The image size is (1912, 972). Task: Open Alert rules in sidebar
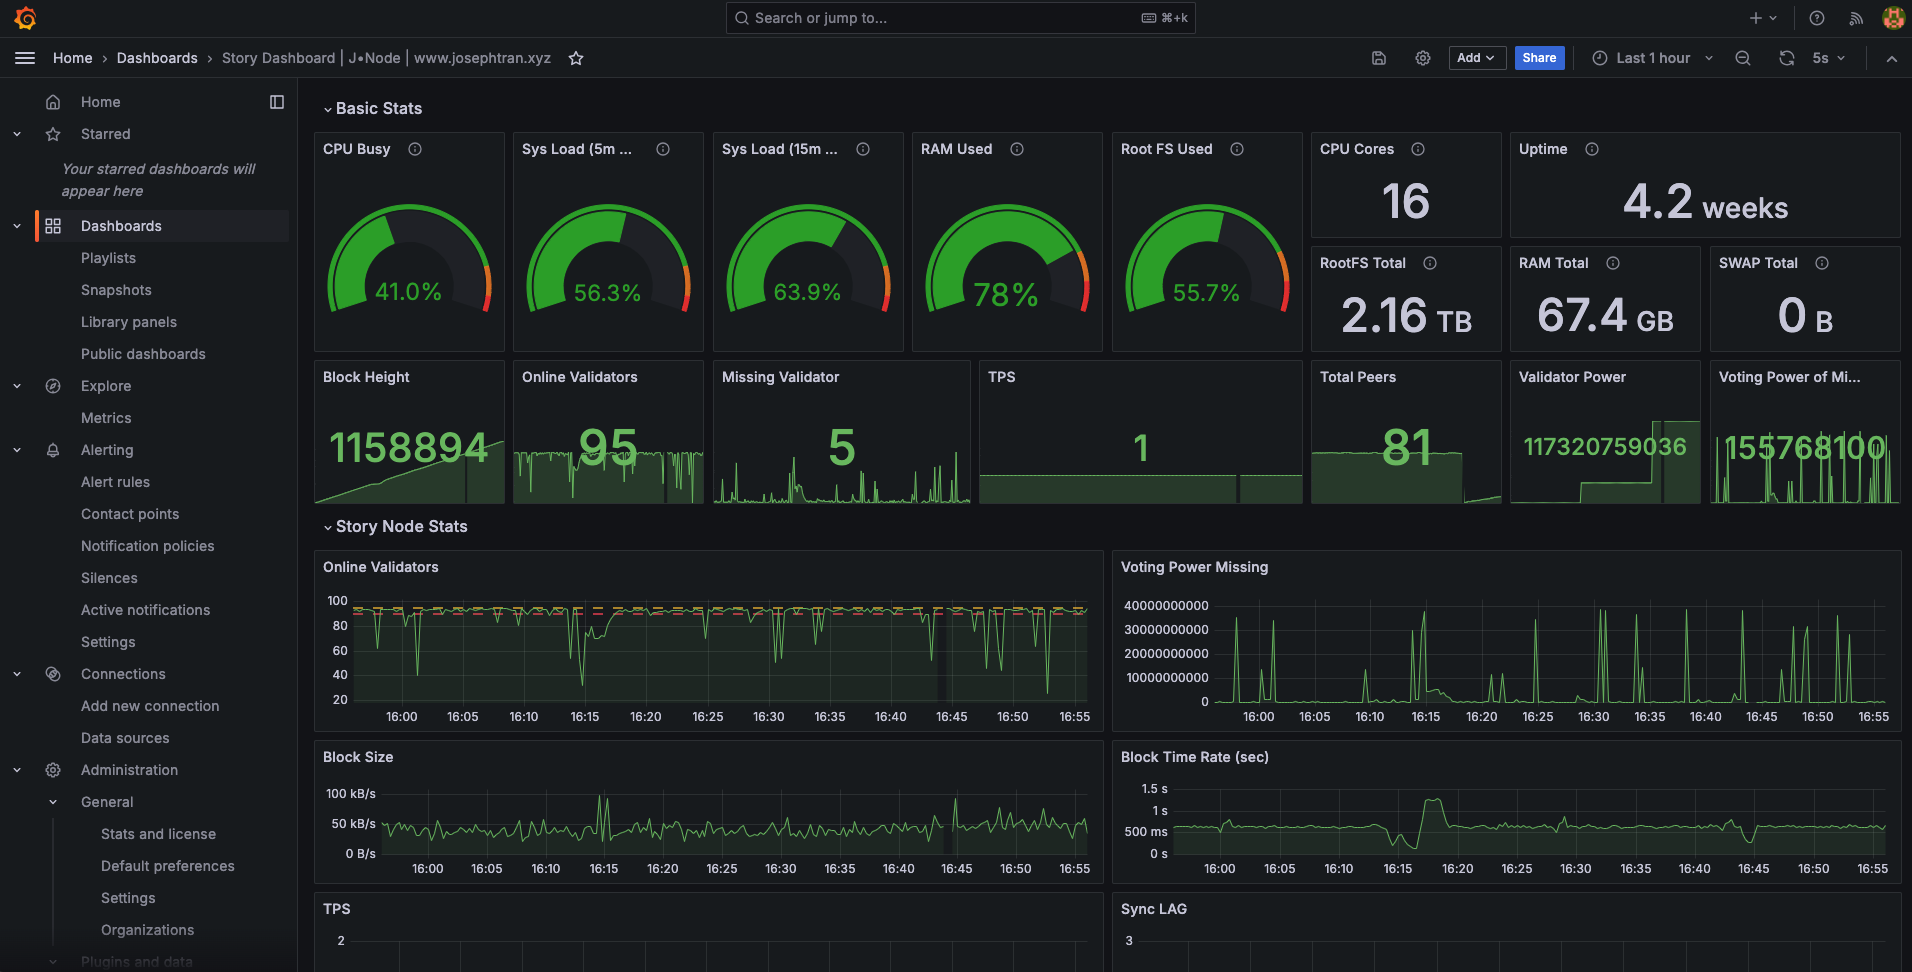pos(115,482)
